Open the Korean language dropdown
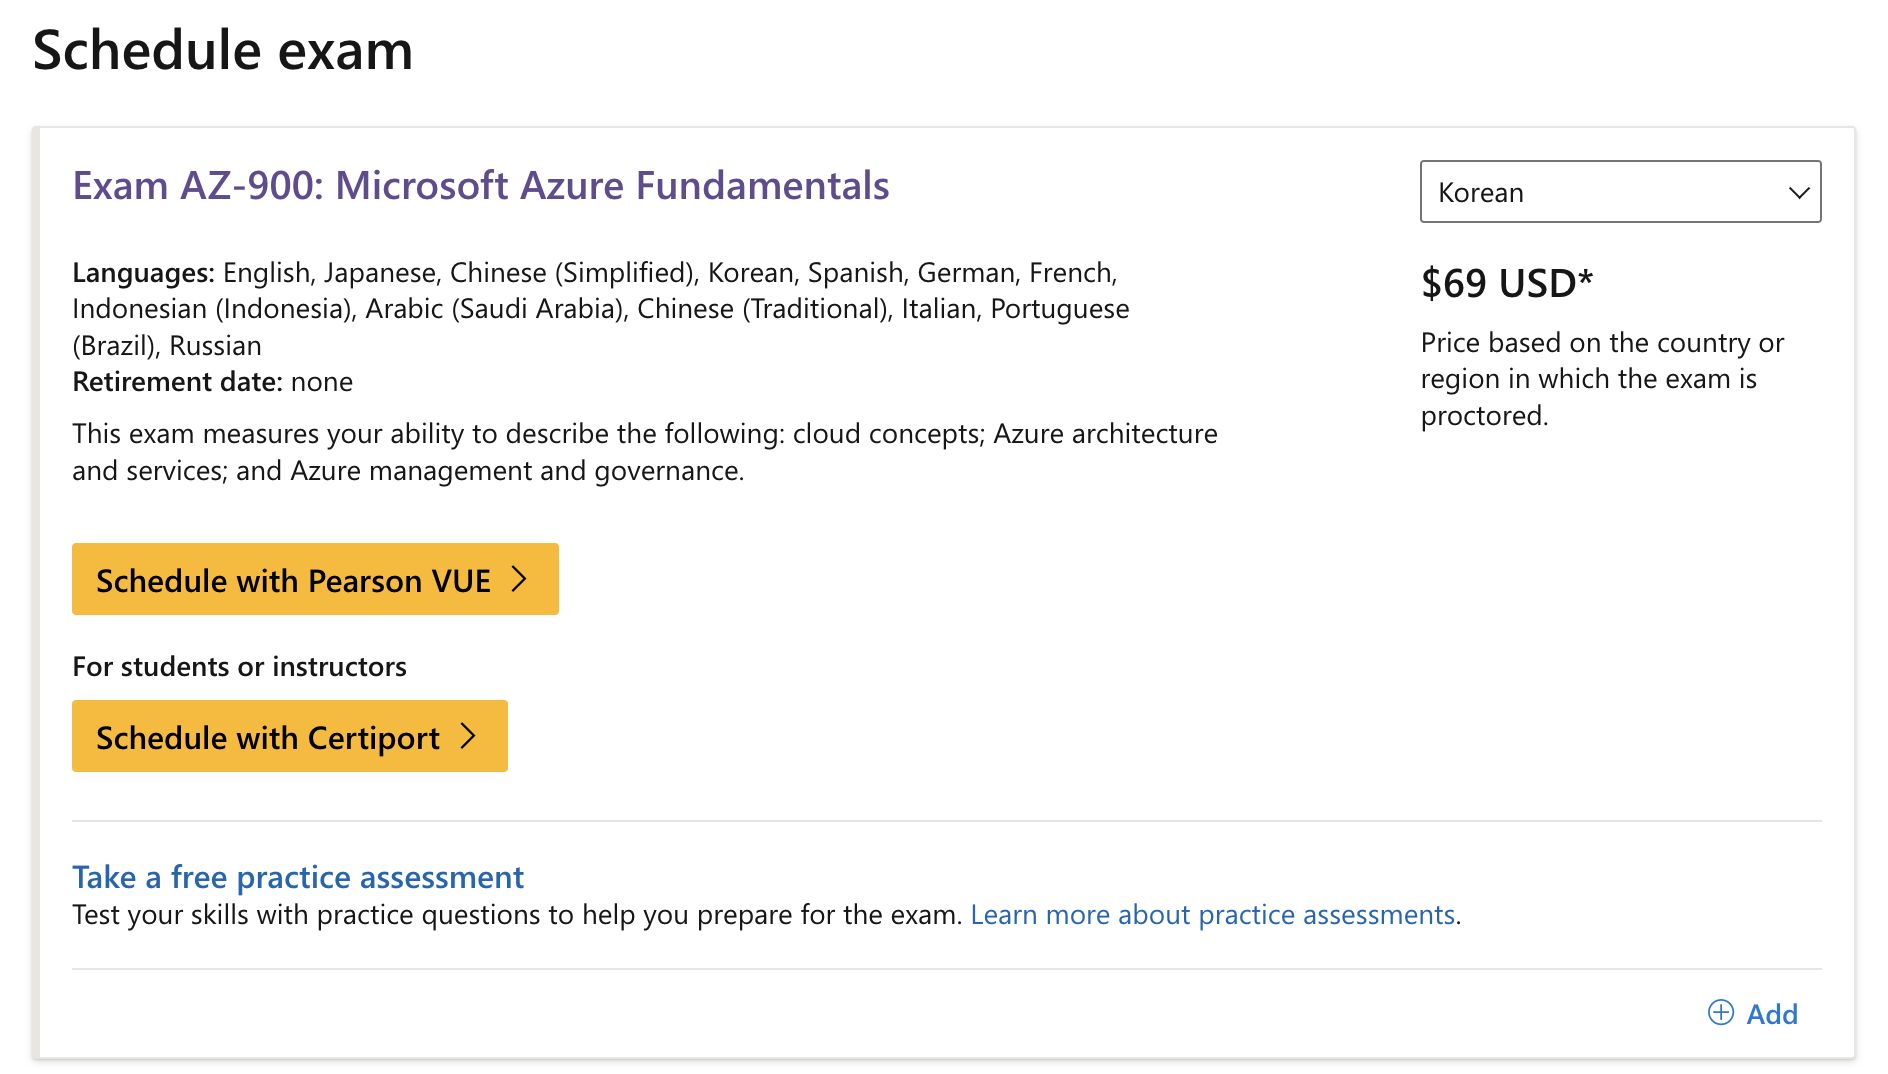Screen dimensions: 1888x1074 click(x=1618, y=192)
